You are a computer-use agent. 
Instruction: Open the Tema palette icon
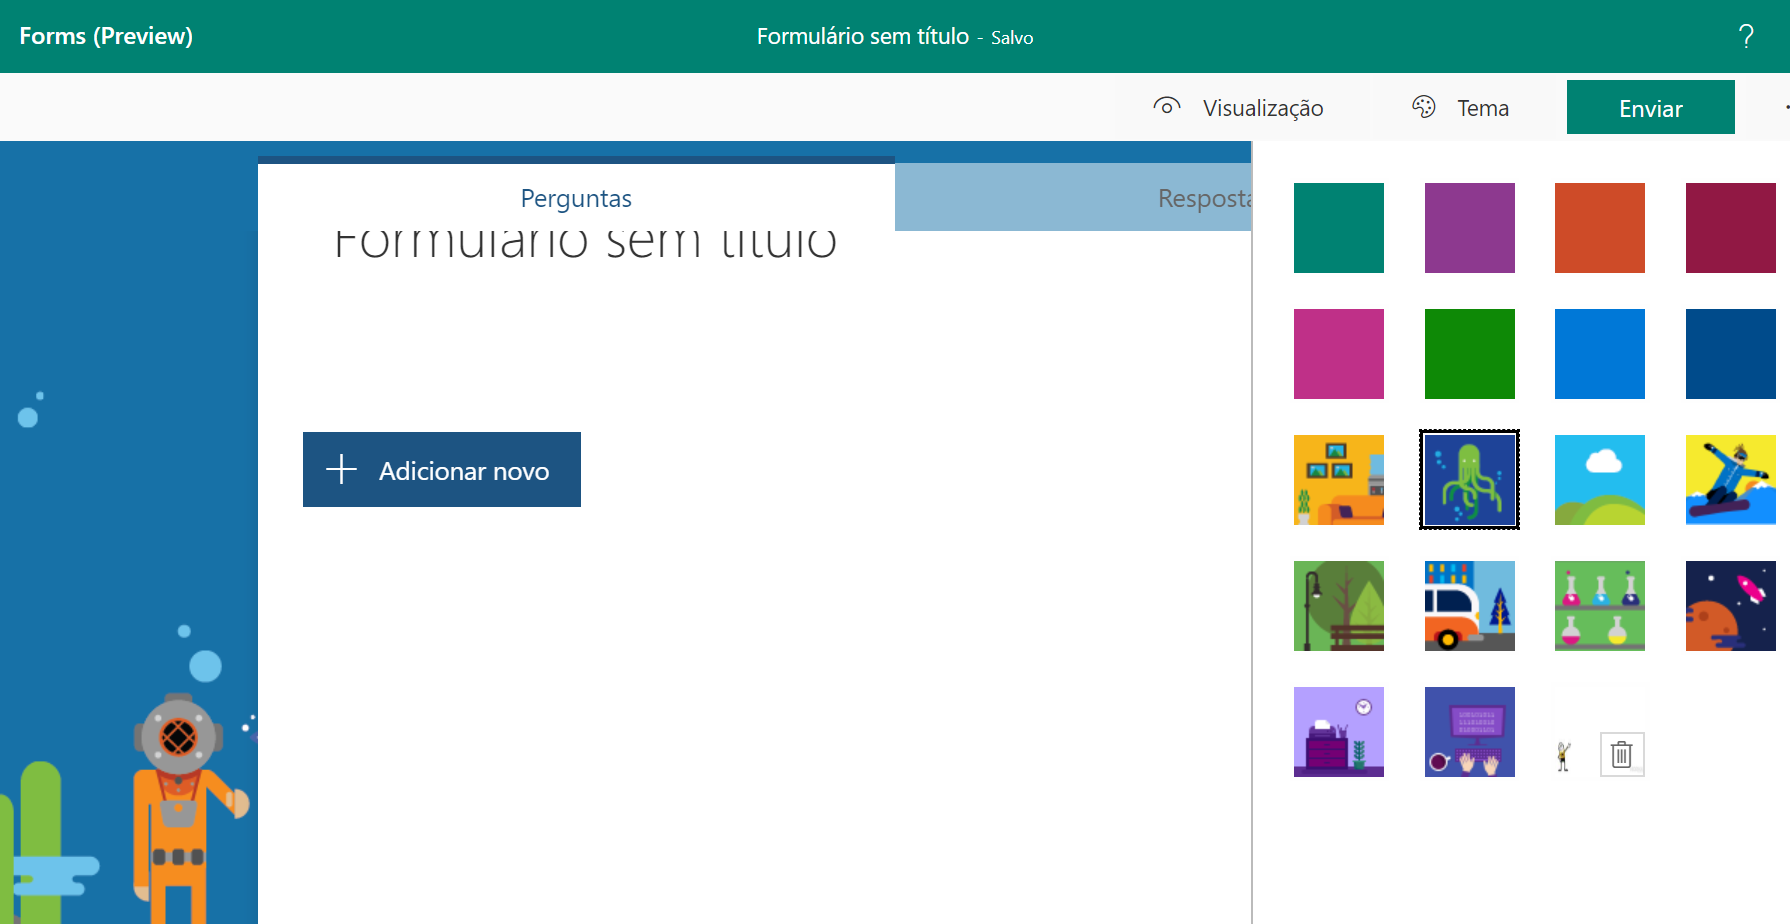(1424, 106)
